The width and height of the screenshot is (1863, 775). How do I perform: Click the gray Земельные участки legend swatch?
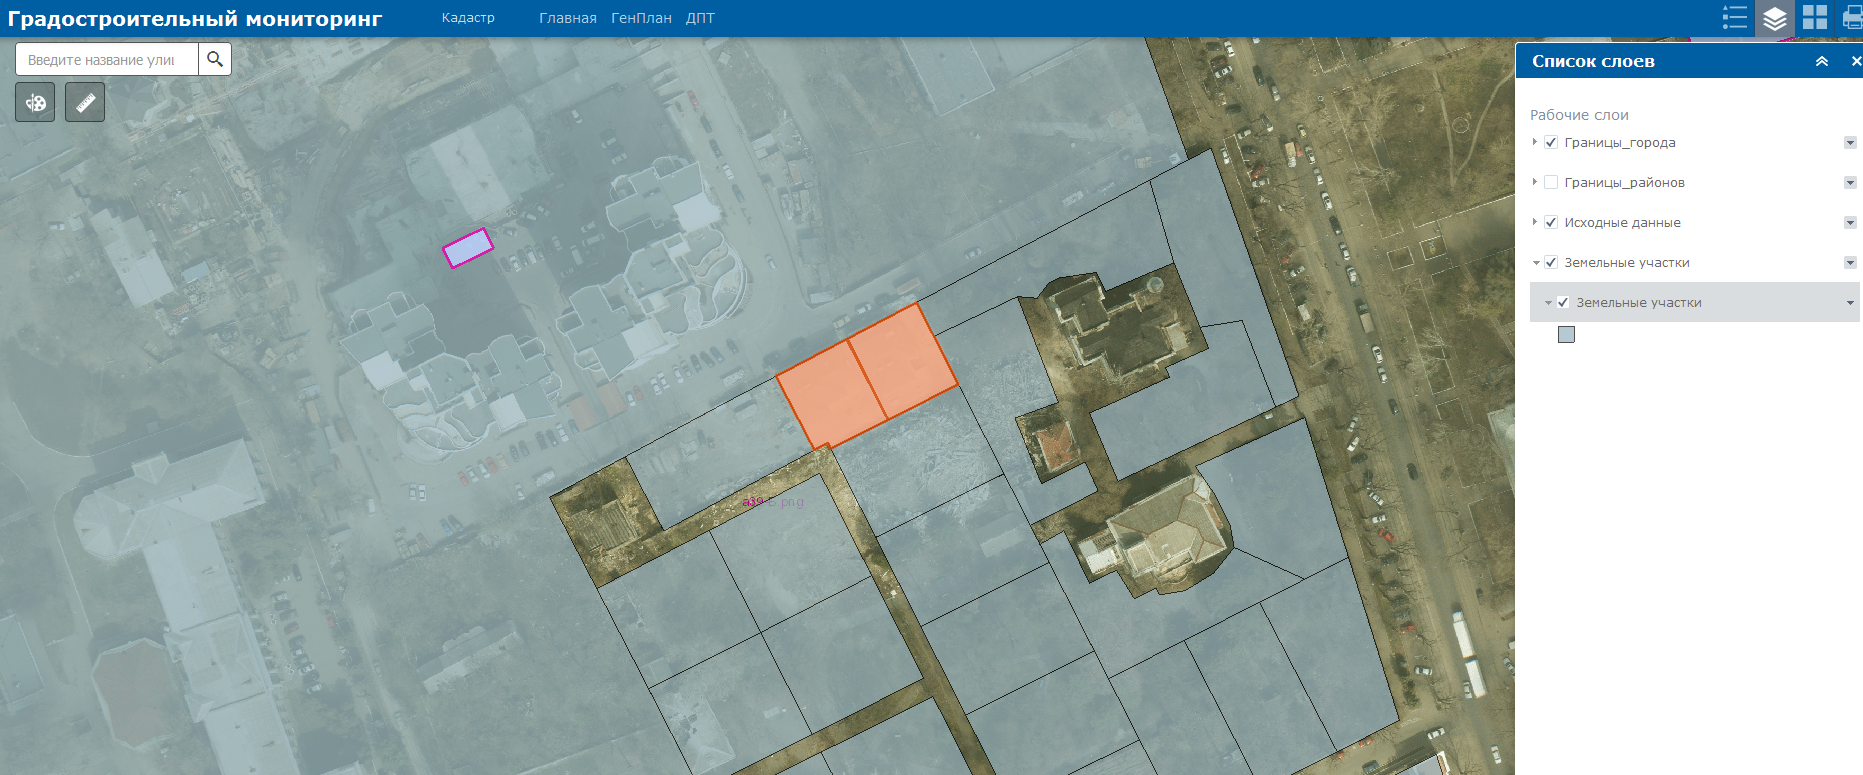(1566, 334)
